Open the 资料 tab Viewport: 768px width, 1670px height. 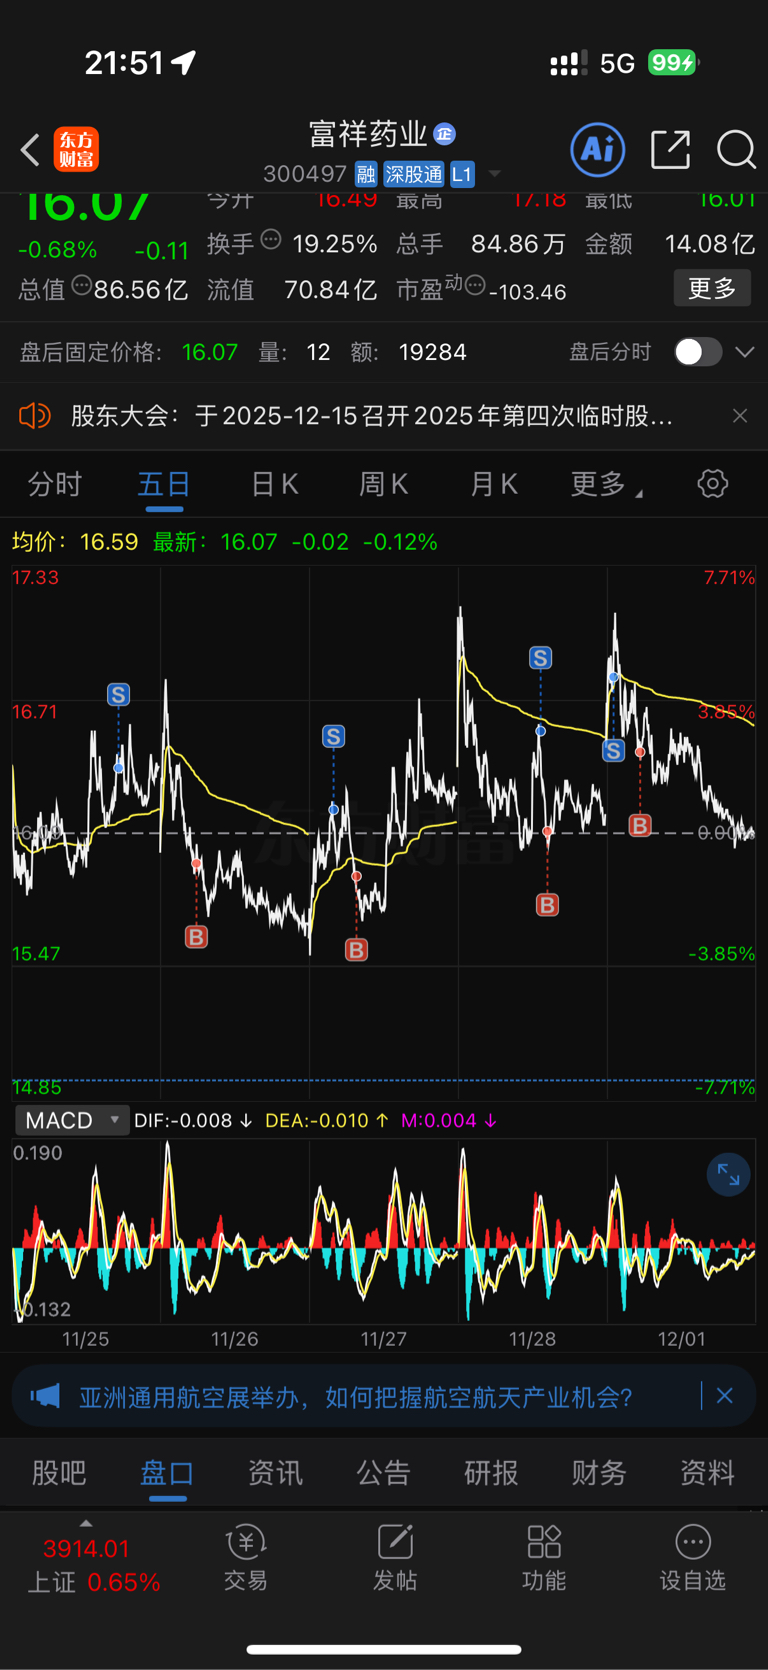point(707,1473)
